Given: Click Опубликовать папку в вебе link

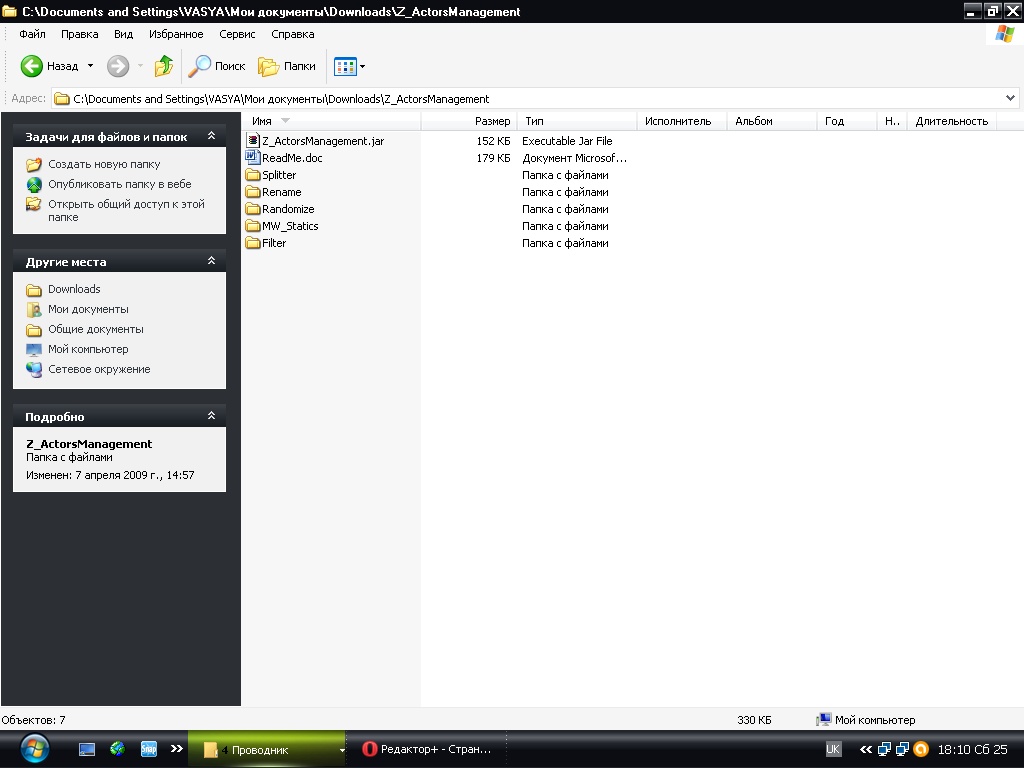Looking at the screenshot, I should pyautogui.click(x=120, y=184).
